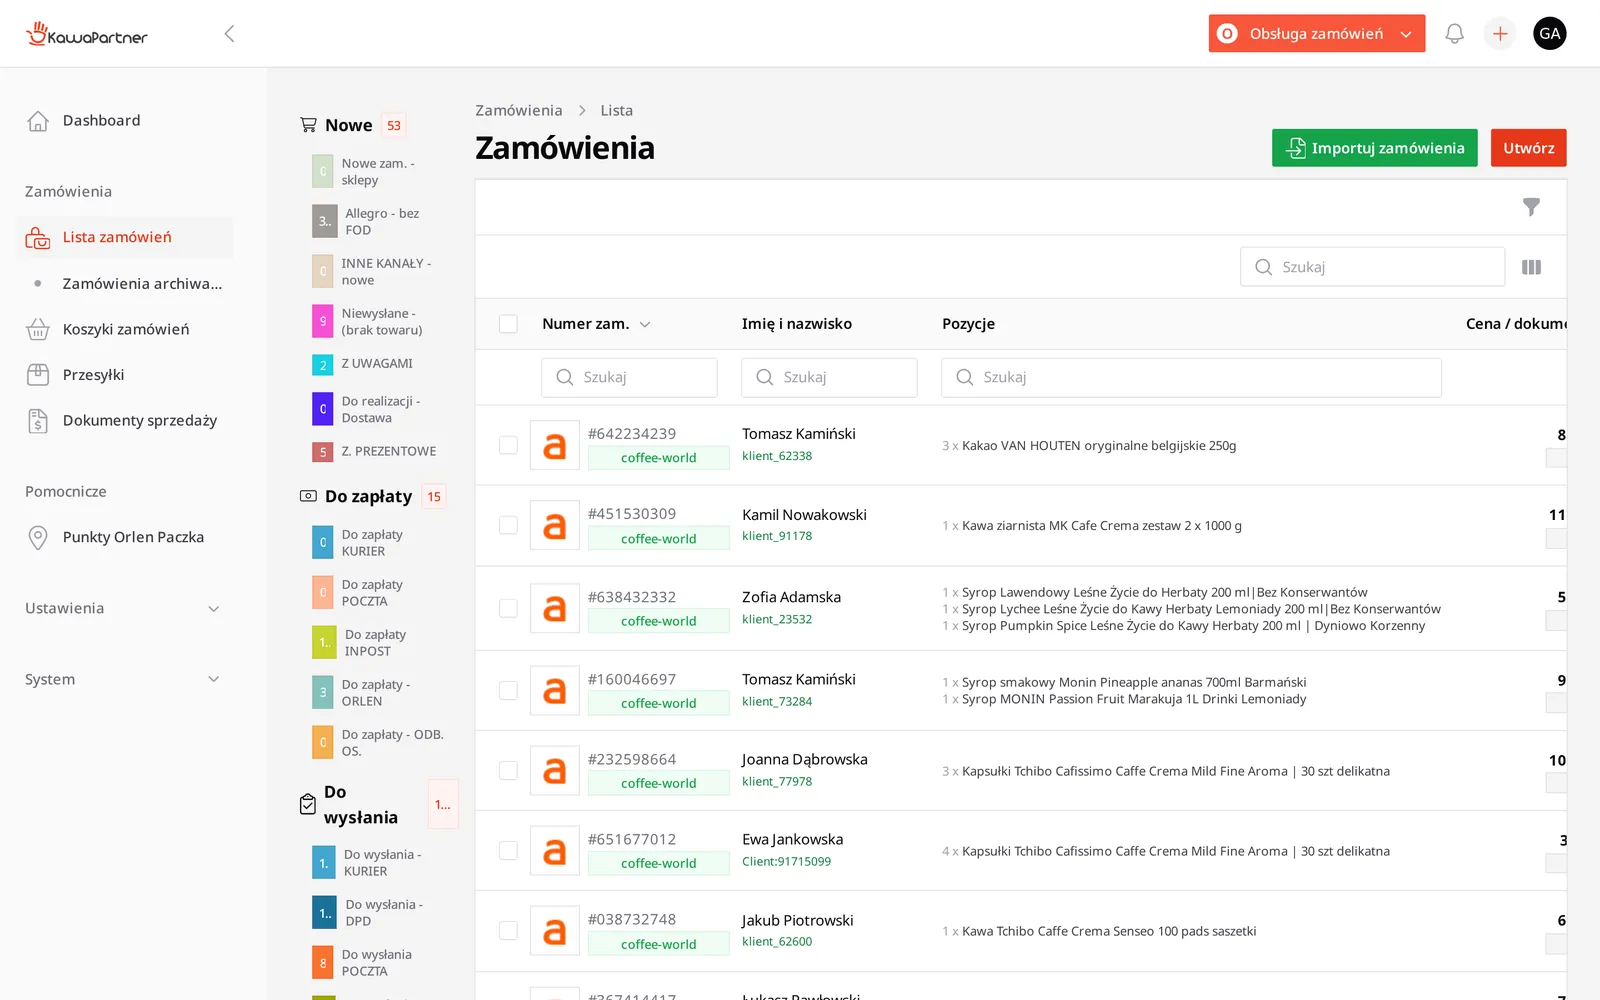The height and width of the screenshot is (1000, 1600).
Task: Open the filter funnel icon
Action: point(1531,207)
